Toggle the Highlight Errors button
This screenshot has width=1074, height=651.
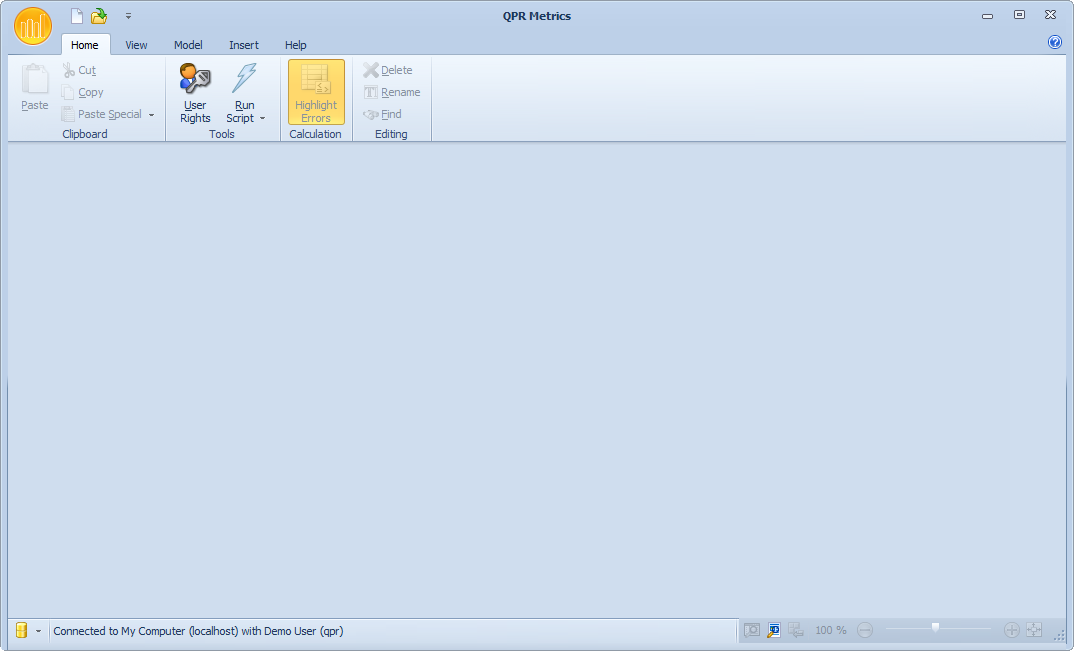[x=316, y=92]
